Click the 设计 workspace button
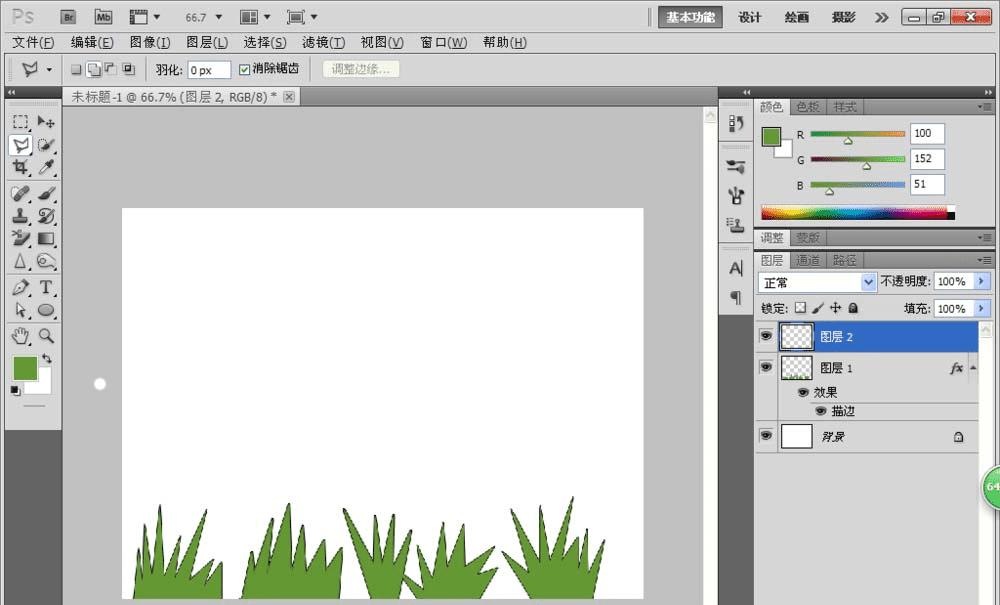 750,17
